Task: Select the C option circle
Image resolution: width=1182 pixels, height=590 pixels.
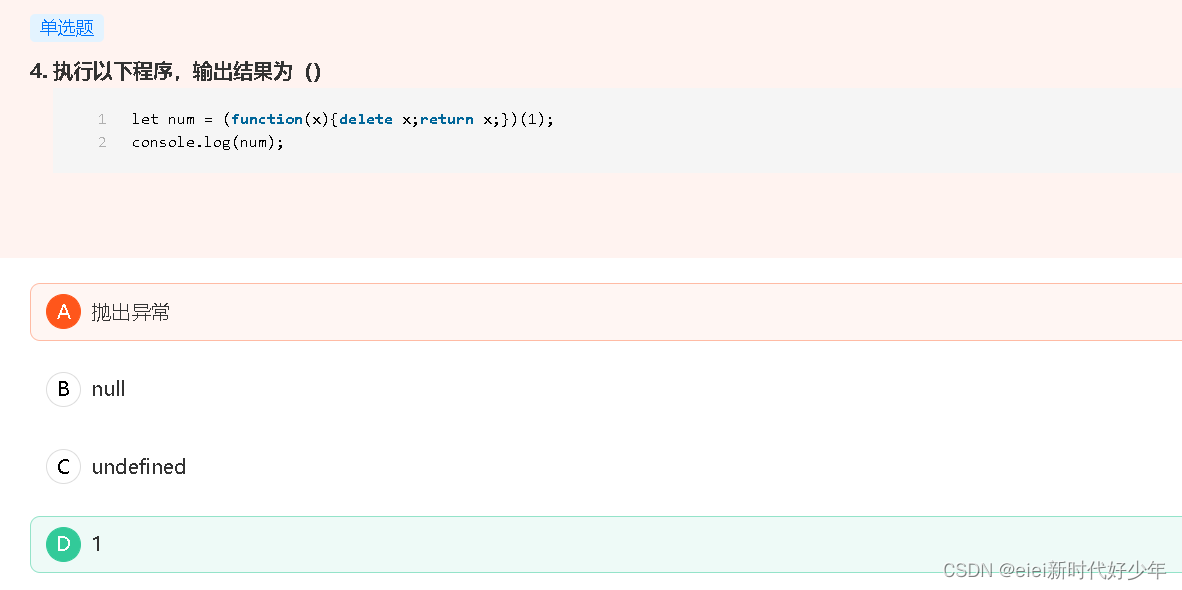Action: click(63, 466)
